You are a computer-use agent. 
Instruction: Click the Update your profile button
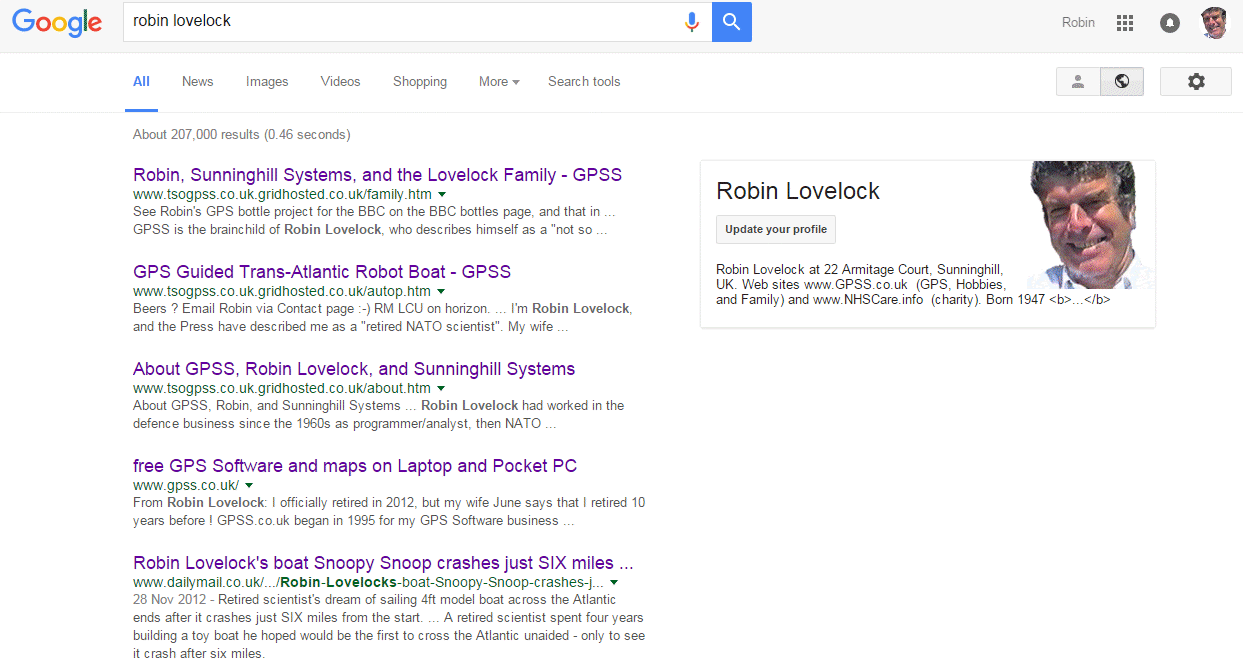point(775,229)
